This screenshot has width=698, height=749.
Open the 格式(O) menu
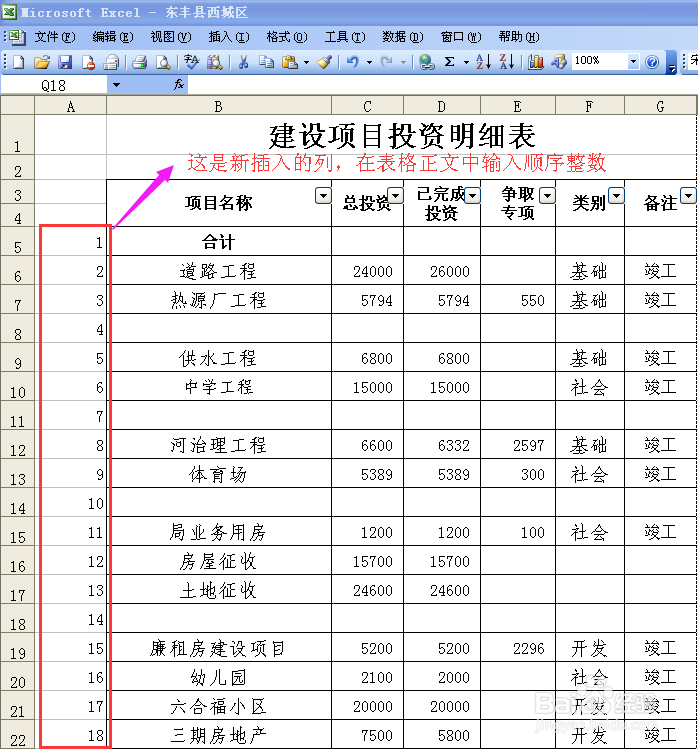click(287, 37)
